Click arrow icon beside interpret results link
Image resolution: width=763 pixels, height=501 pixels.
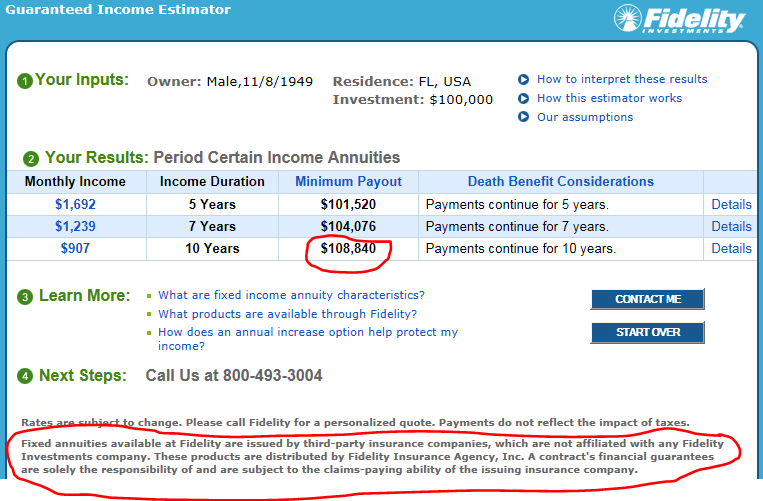click(523, 79)
